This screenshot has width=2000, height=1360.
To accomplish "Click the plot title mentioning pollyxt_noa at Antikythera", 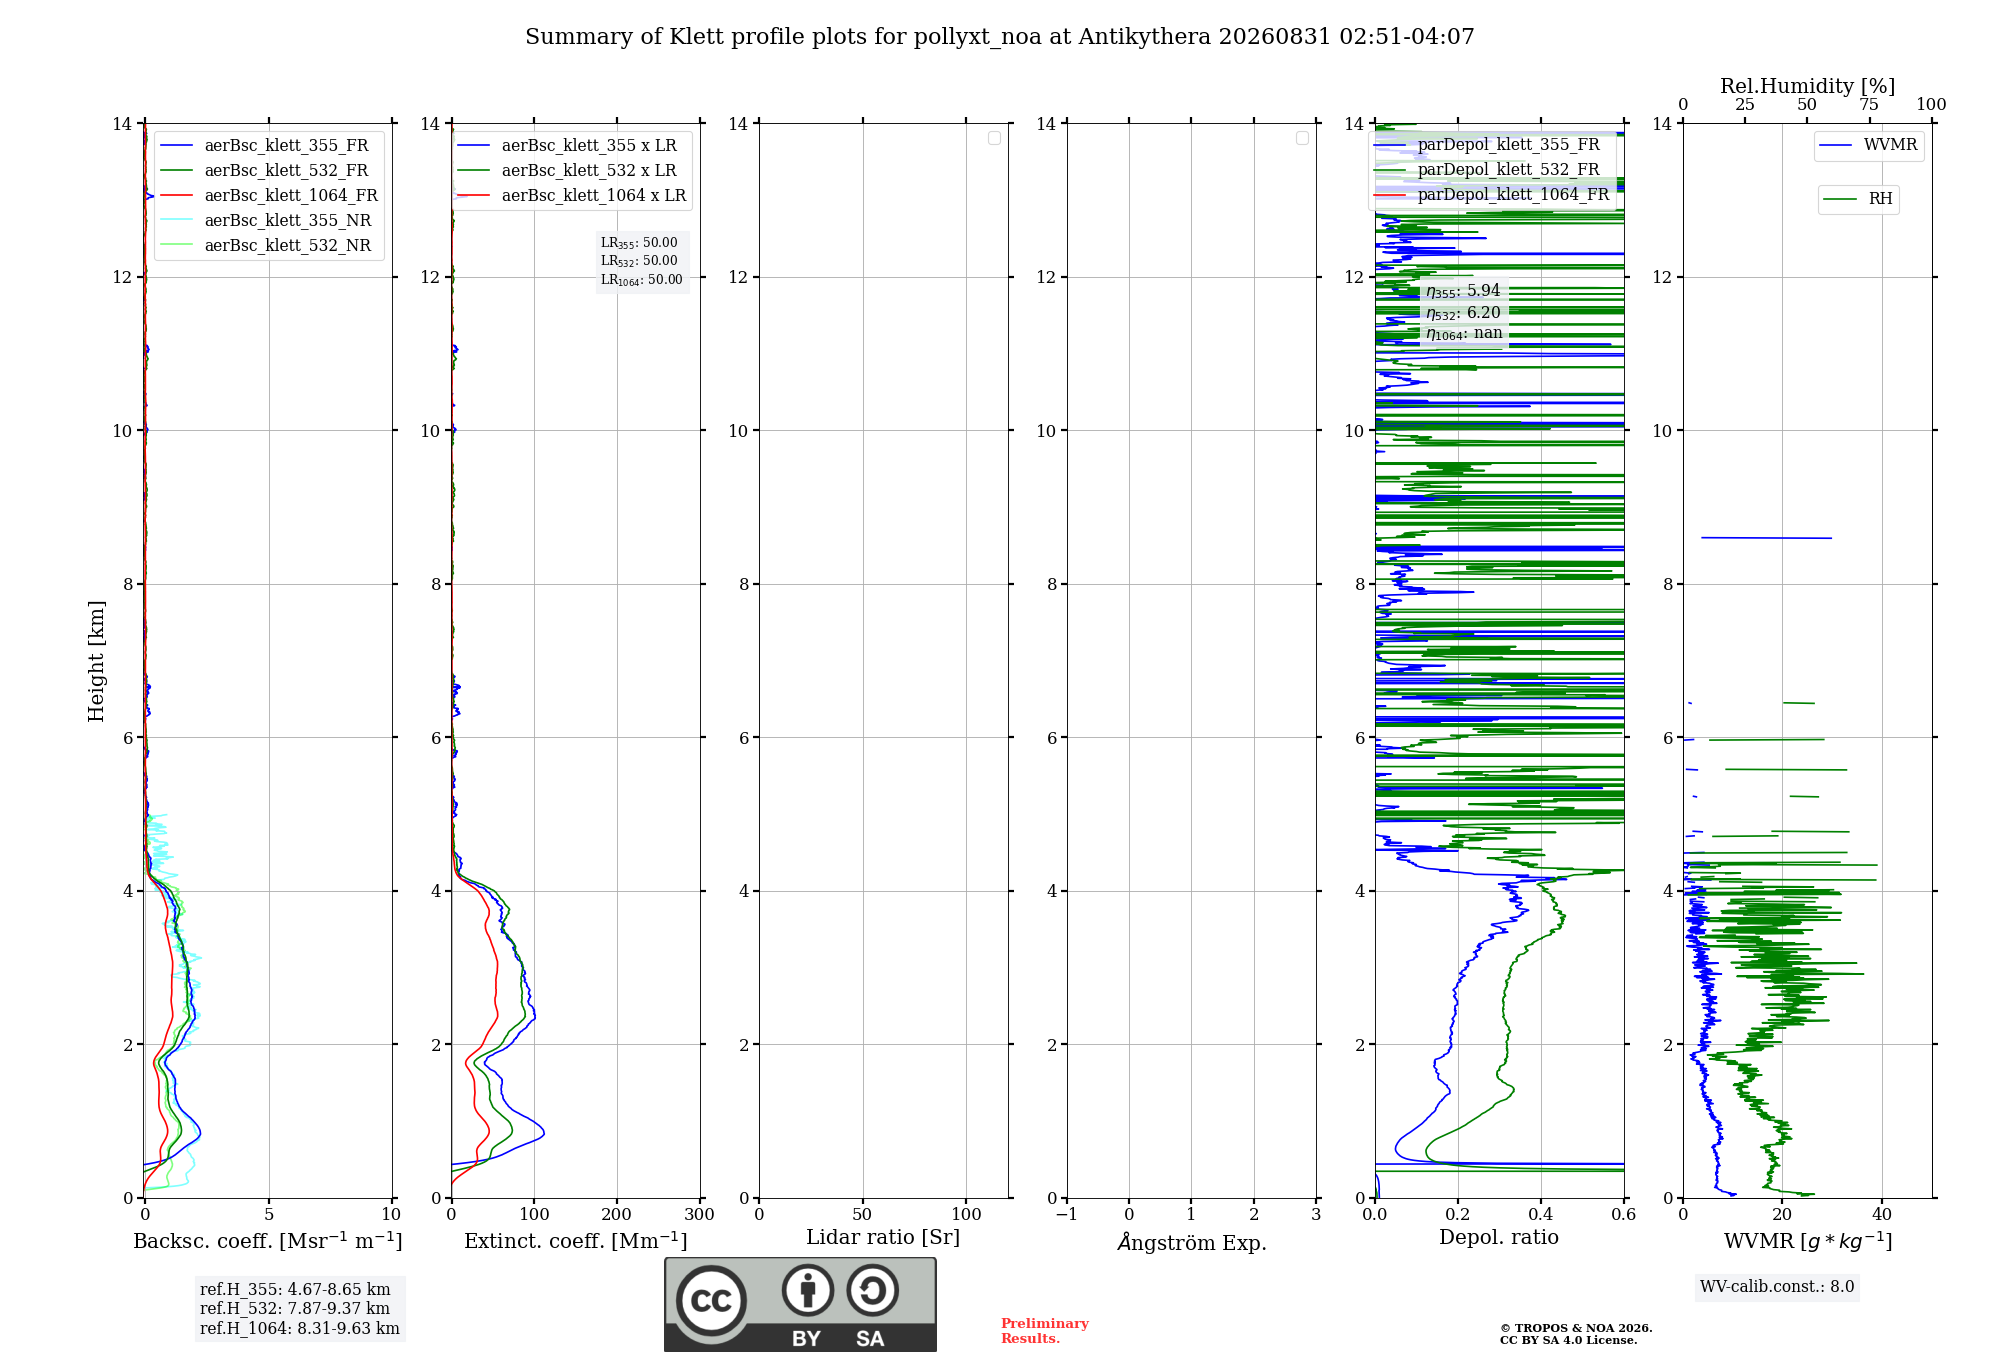I will pyautogui.click(x=1000, y=37).
